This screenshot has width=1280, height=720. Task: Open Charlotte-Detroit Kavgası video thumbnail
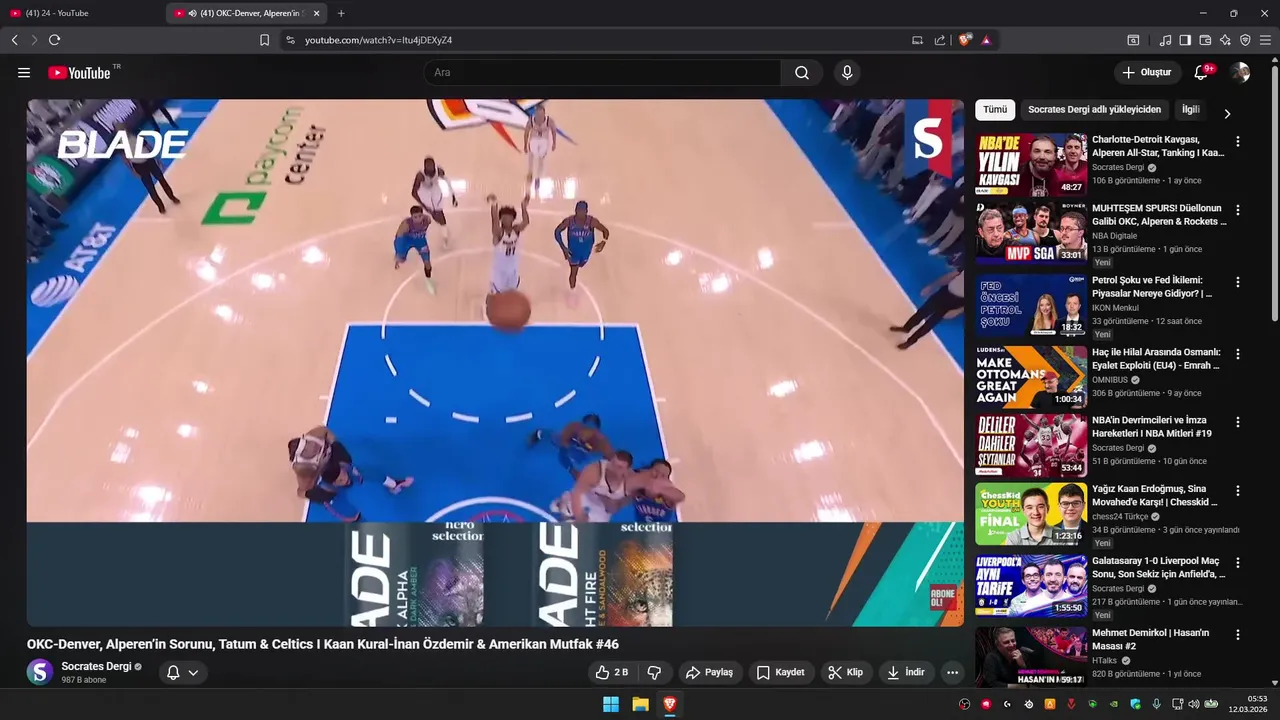click(x=1031, y=165)
